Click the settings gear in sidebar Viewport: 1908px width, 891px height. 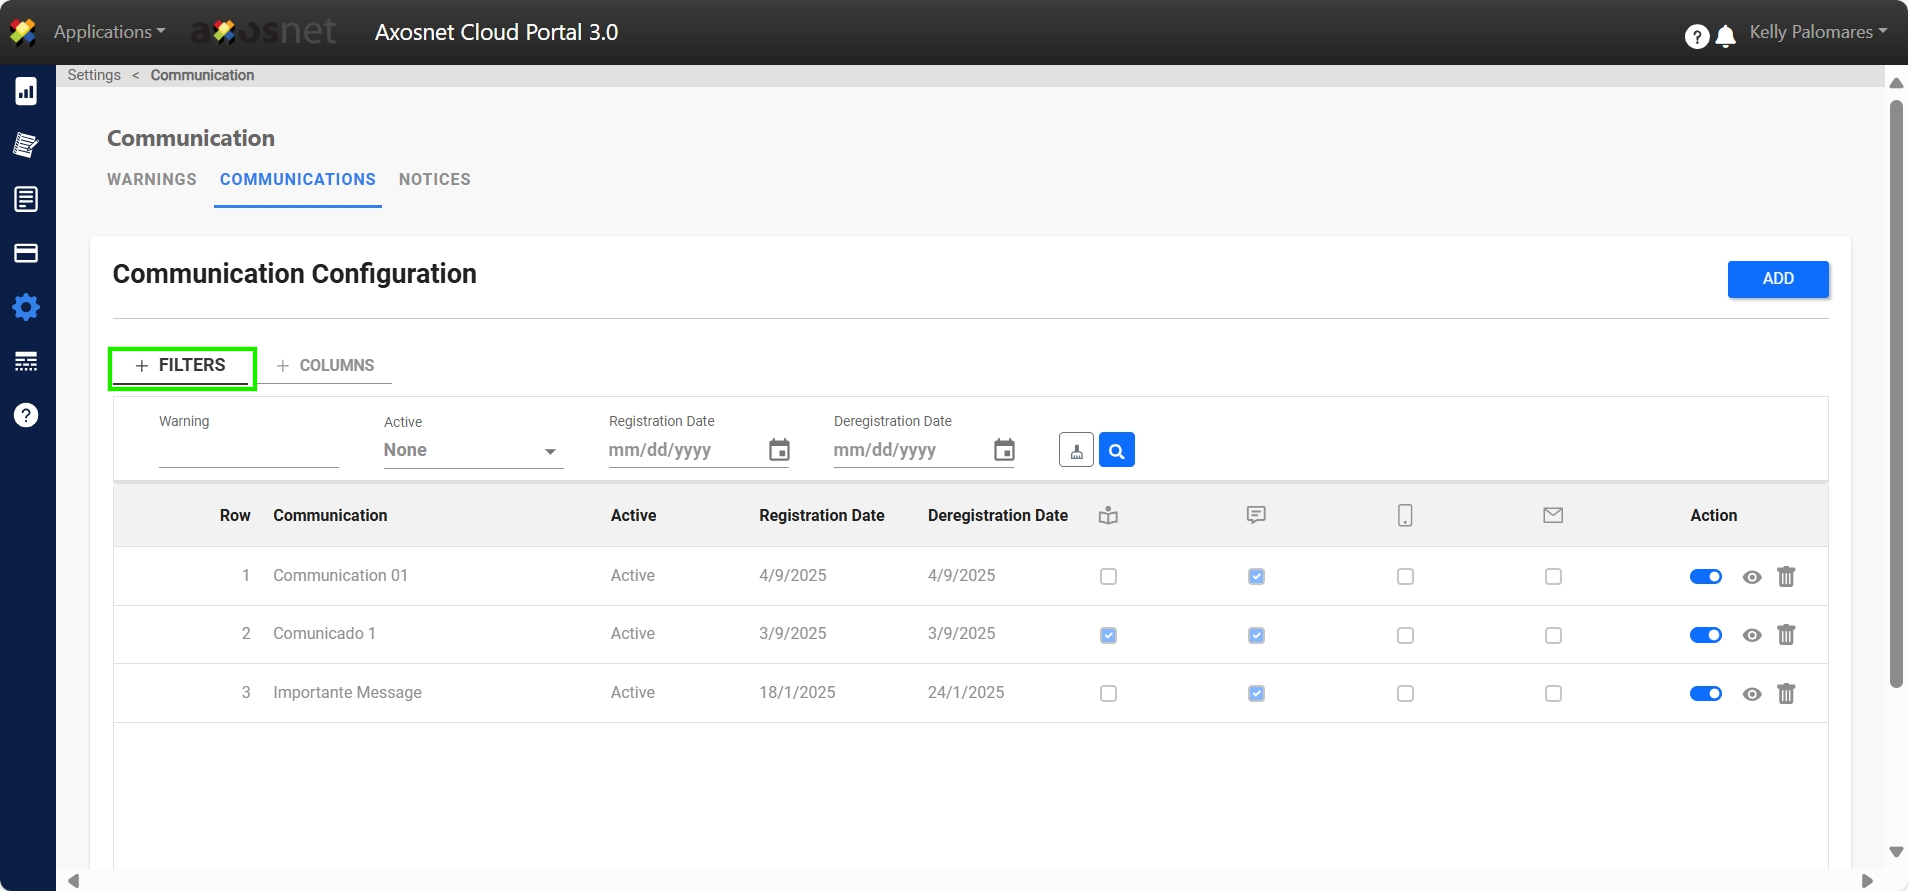click(x=26, y=307)
